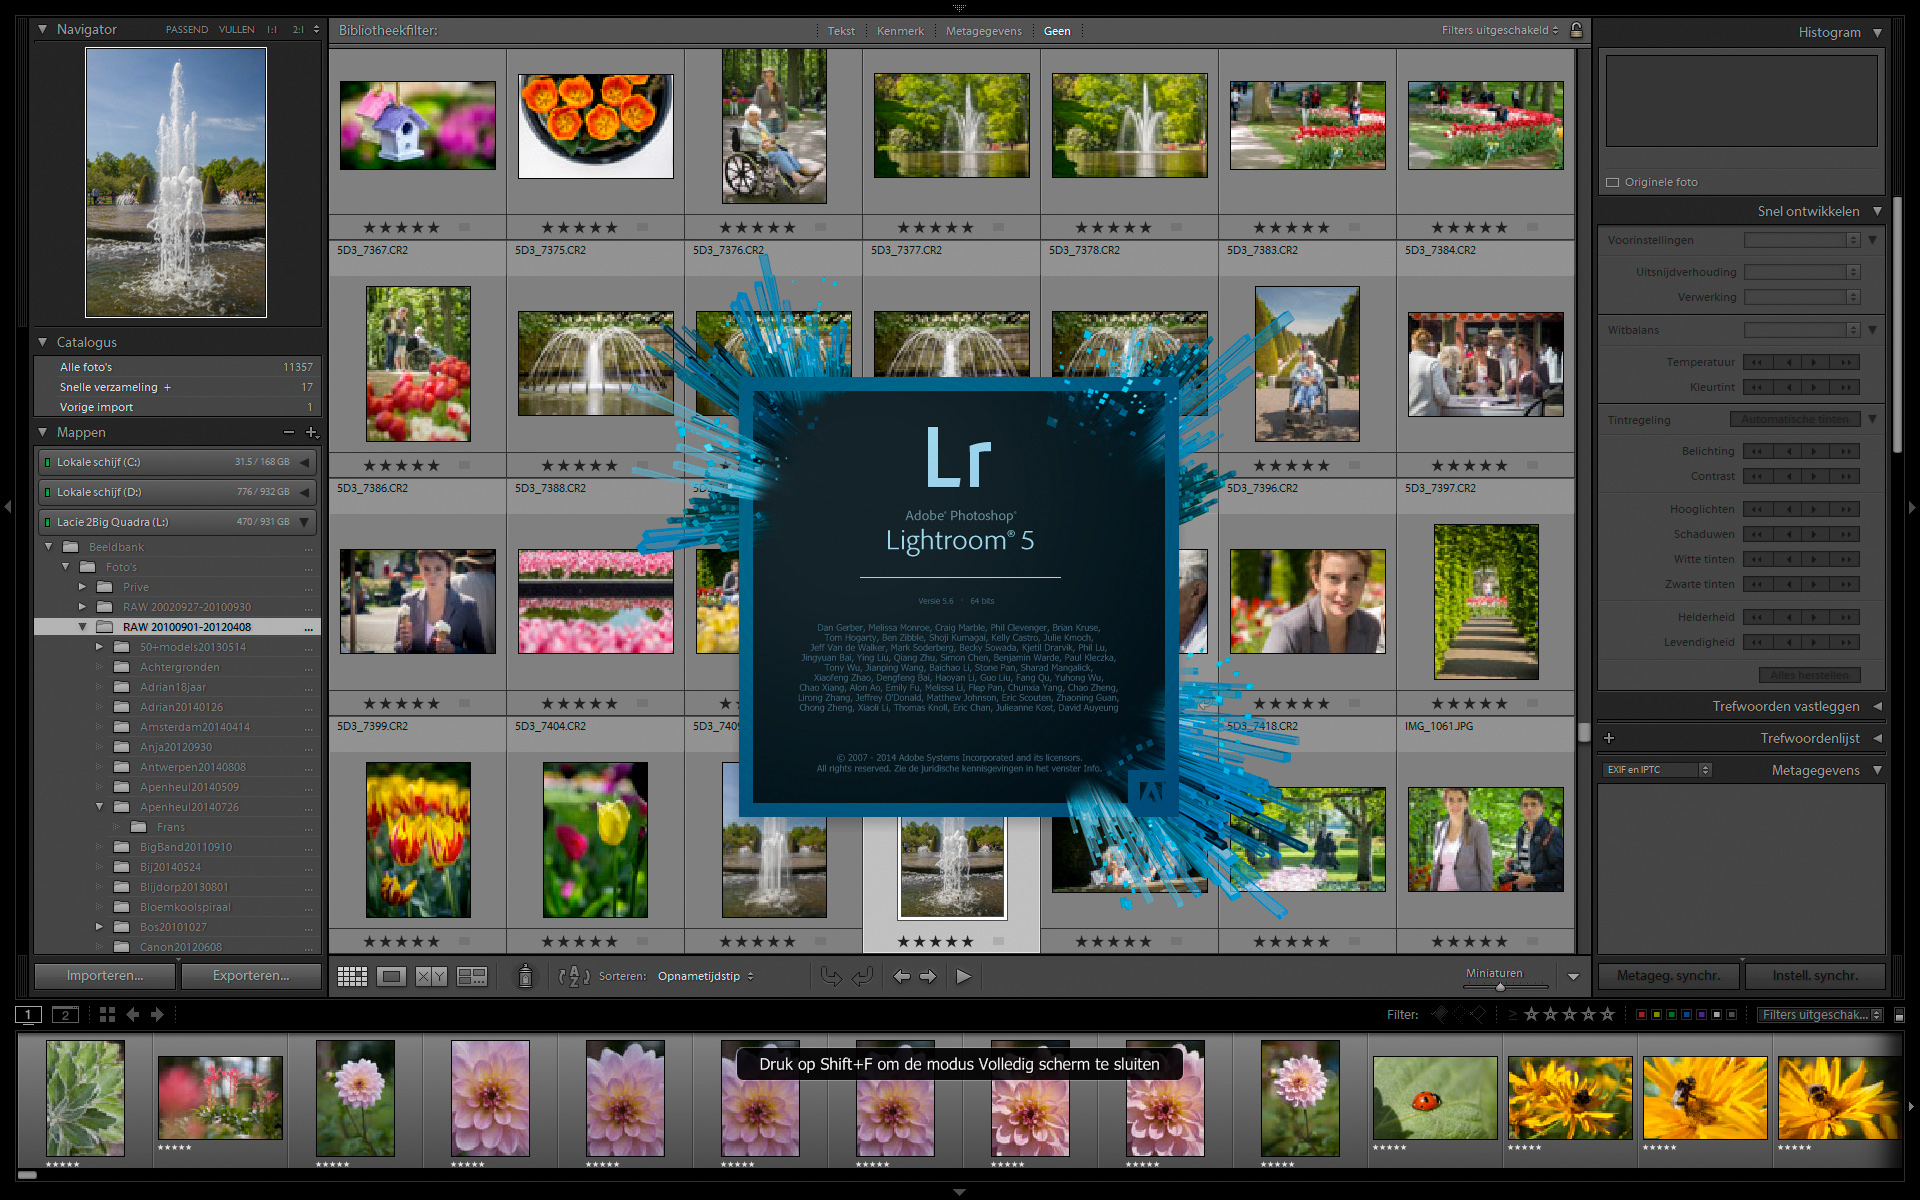Hide the filmstrip using its bottom edge arrow
This screenshot has width=1920, height=1200.
point(959,1192)
